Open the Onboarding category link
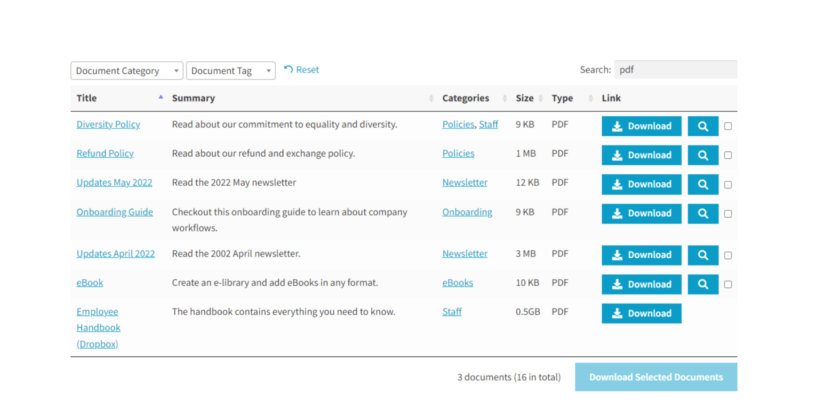This screenshot has width=820, height=420. [467, 212]
